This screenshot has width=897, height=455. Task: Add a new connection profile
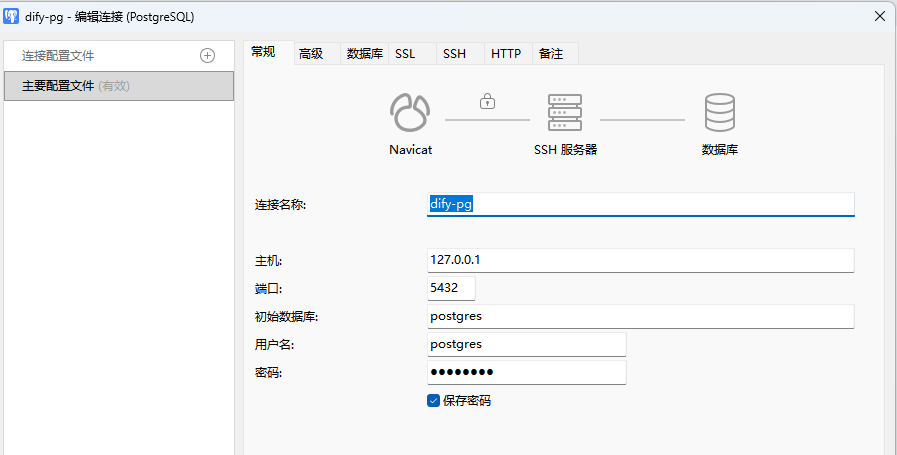207,56
